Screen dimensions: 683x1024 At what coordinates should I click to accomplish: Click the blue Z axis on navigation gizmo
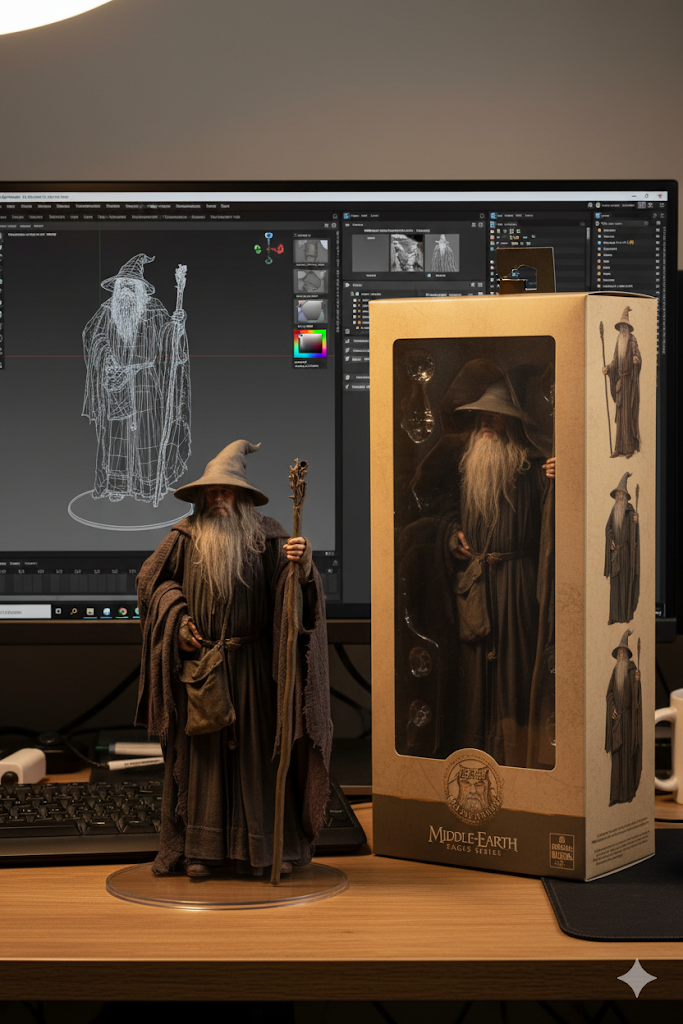click(x=268, y=236)
